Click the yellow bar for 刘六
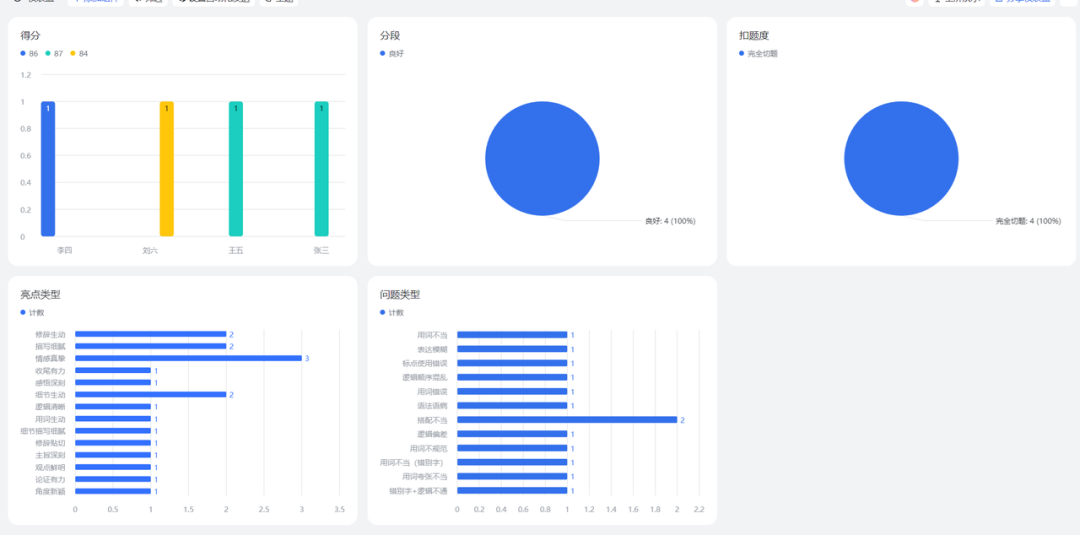1080x535 pixels. coord(167,169)
